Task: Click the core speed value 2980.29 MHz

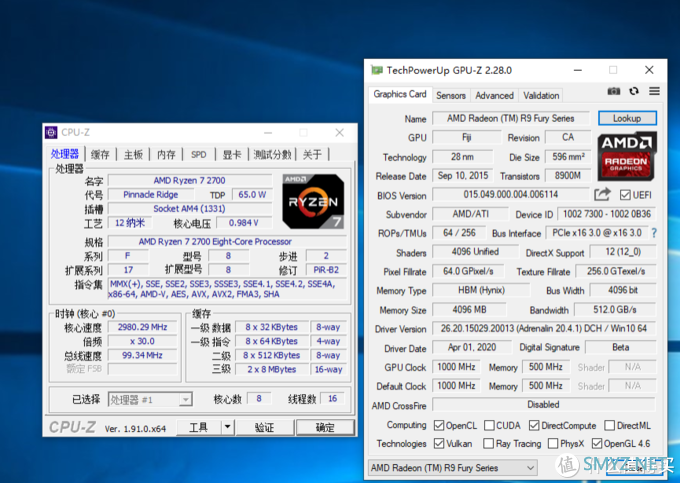Action: [143, 327]
